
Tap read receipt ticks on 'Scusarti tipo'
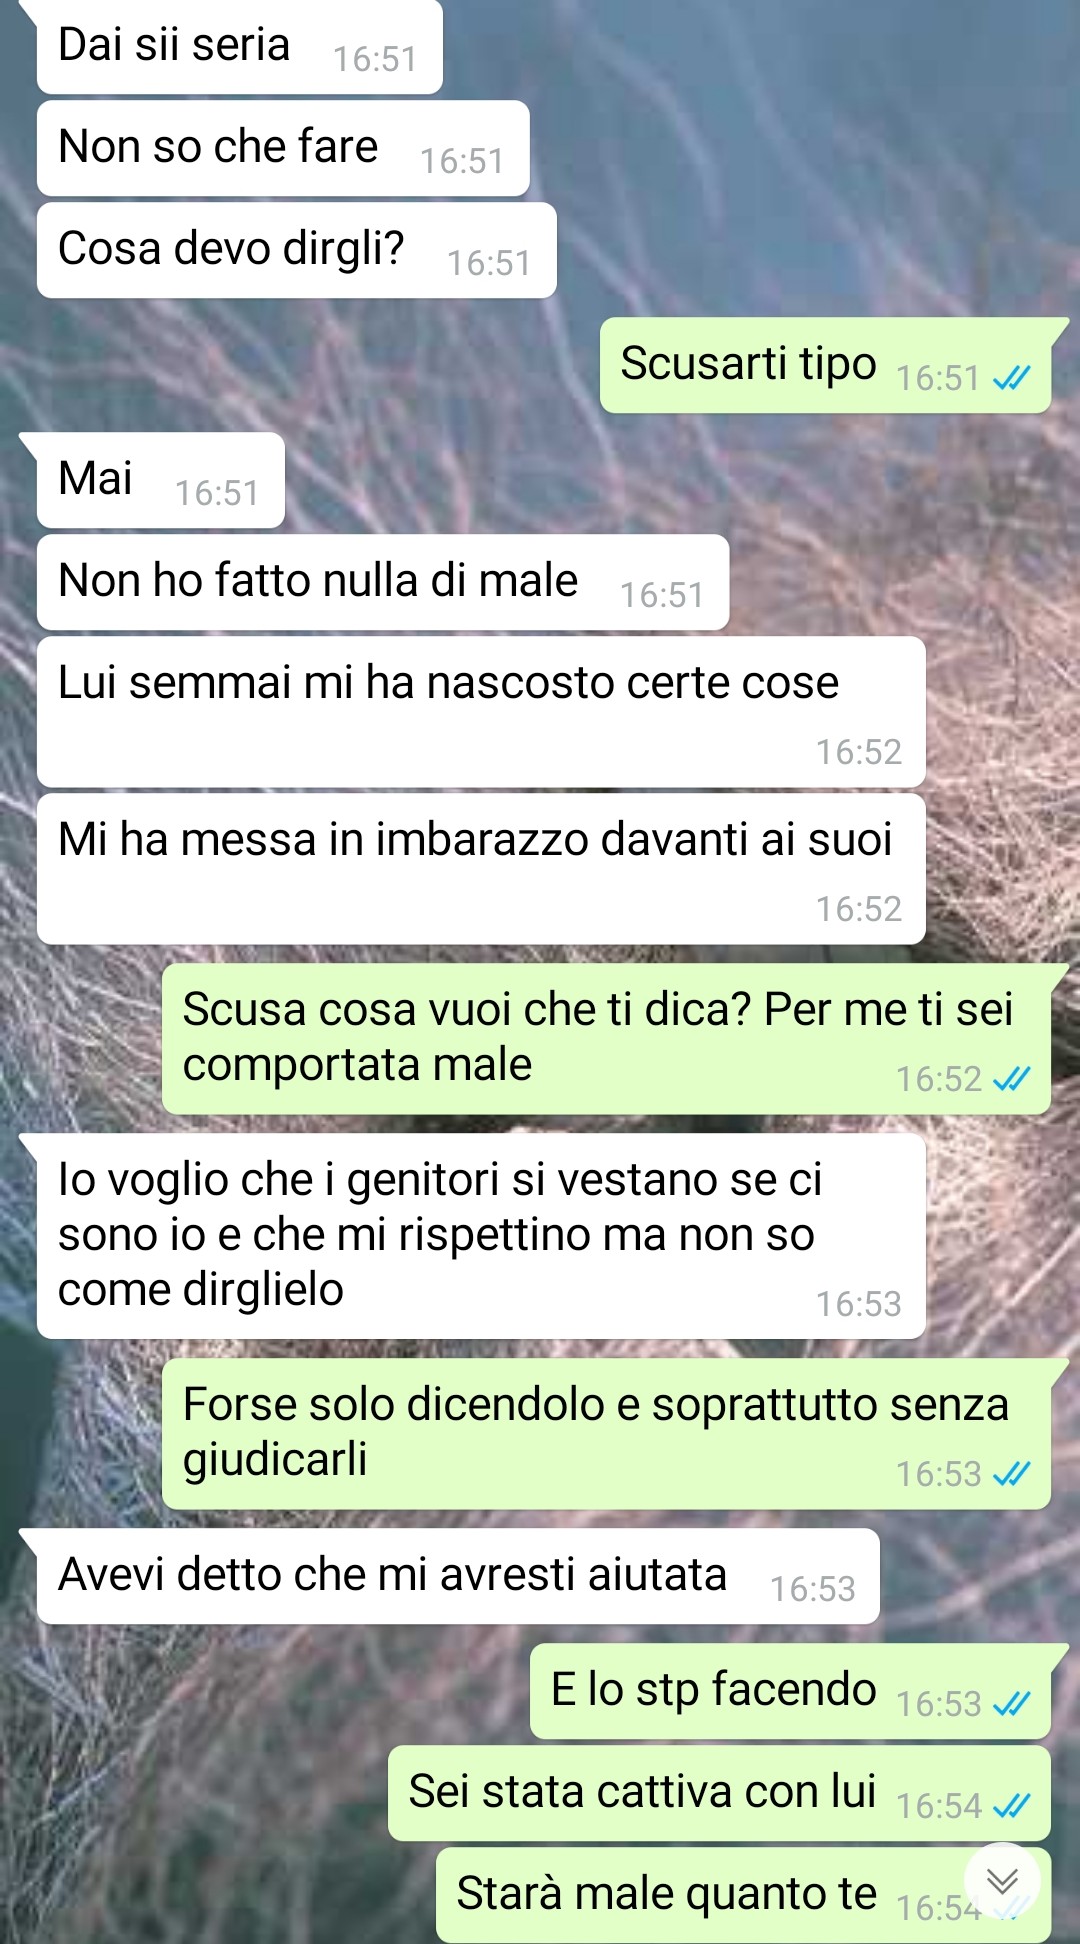coord(1011,378)
